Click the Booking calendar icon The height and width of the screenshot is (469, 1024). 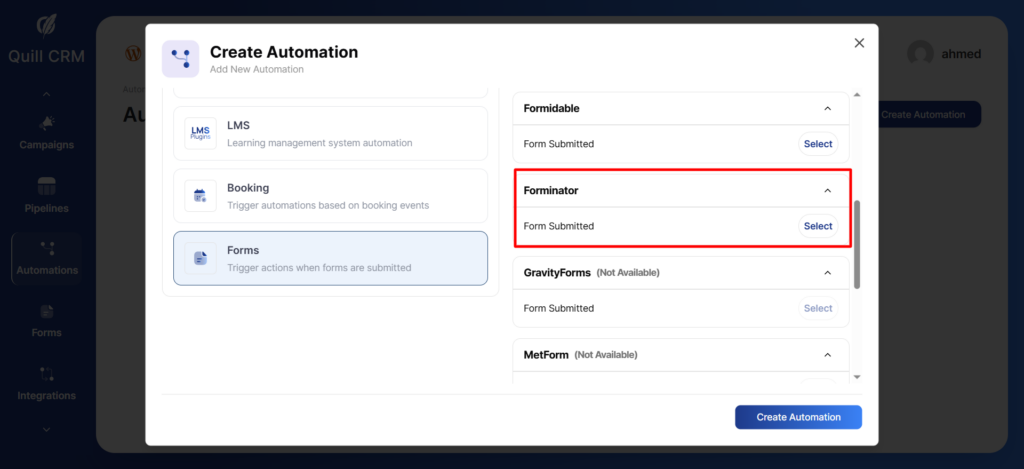click(200, 196)
